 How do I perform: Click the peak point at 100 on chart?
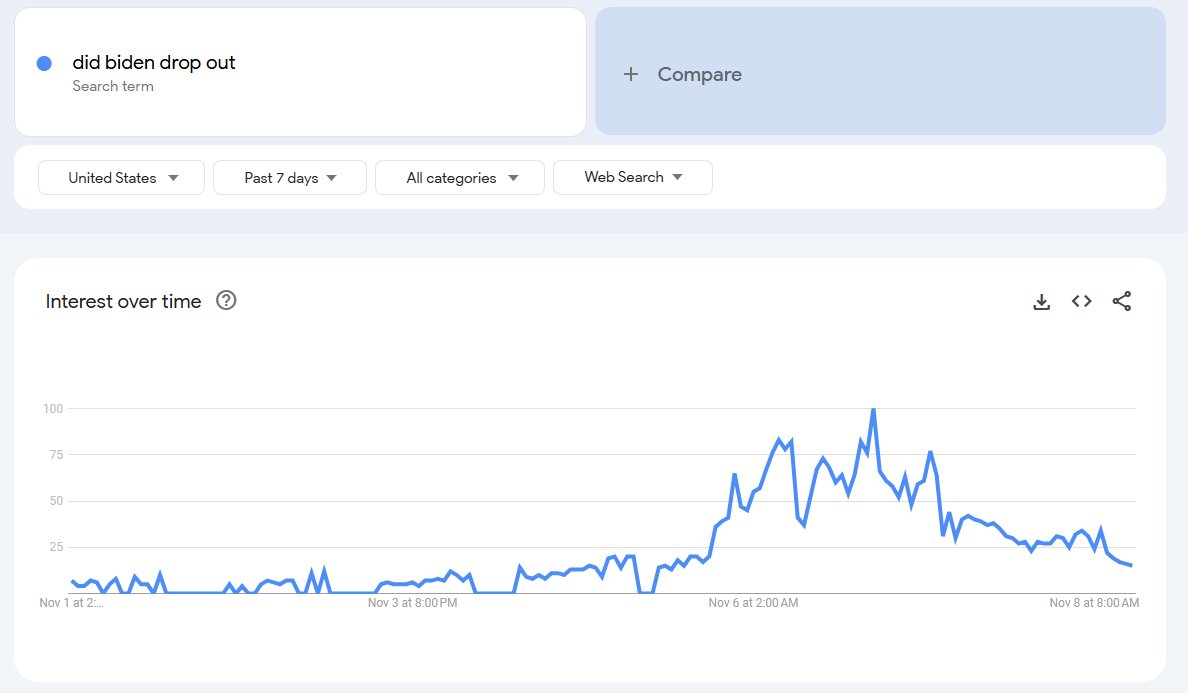click(x=874, y=410)
